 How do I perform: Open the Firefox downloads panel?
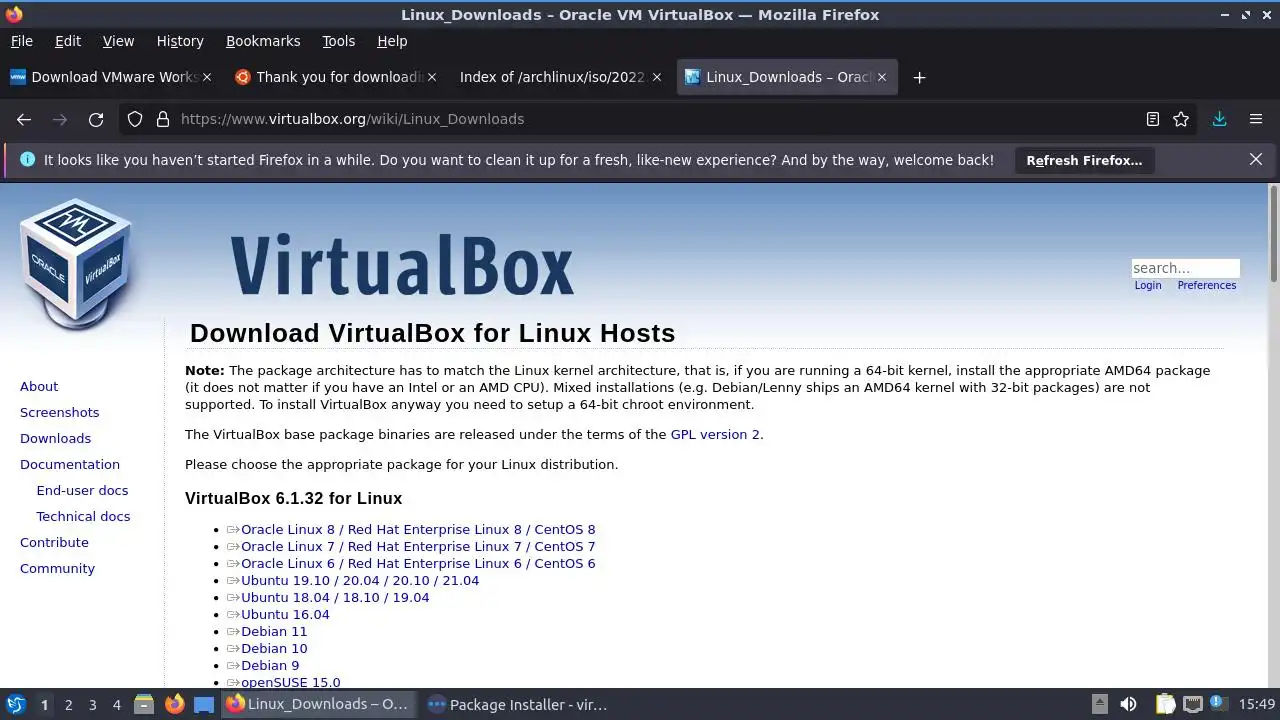point(1219,119)
